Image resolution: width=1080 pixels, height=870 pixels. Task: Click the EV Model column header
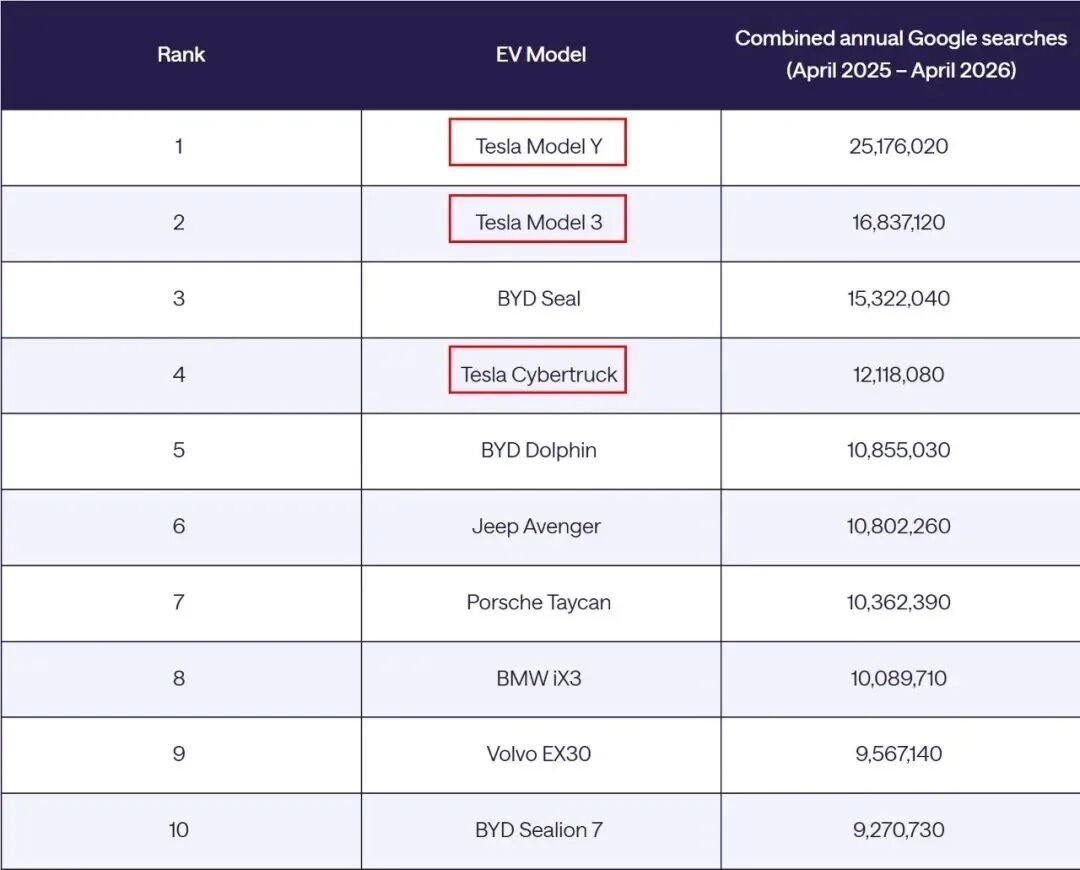[541, 54]
